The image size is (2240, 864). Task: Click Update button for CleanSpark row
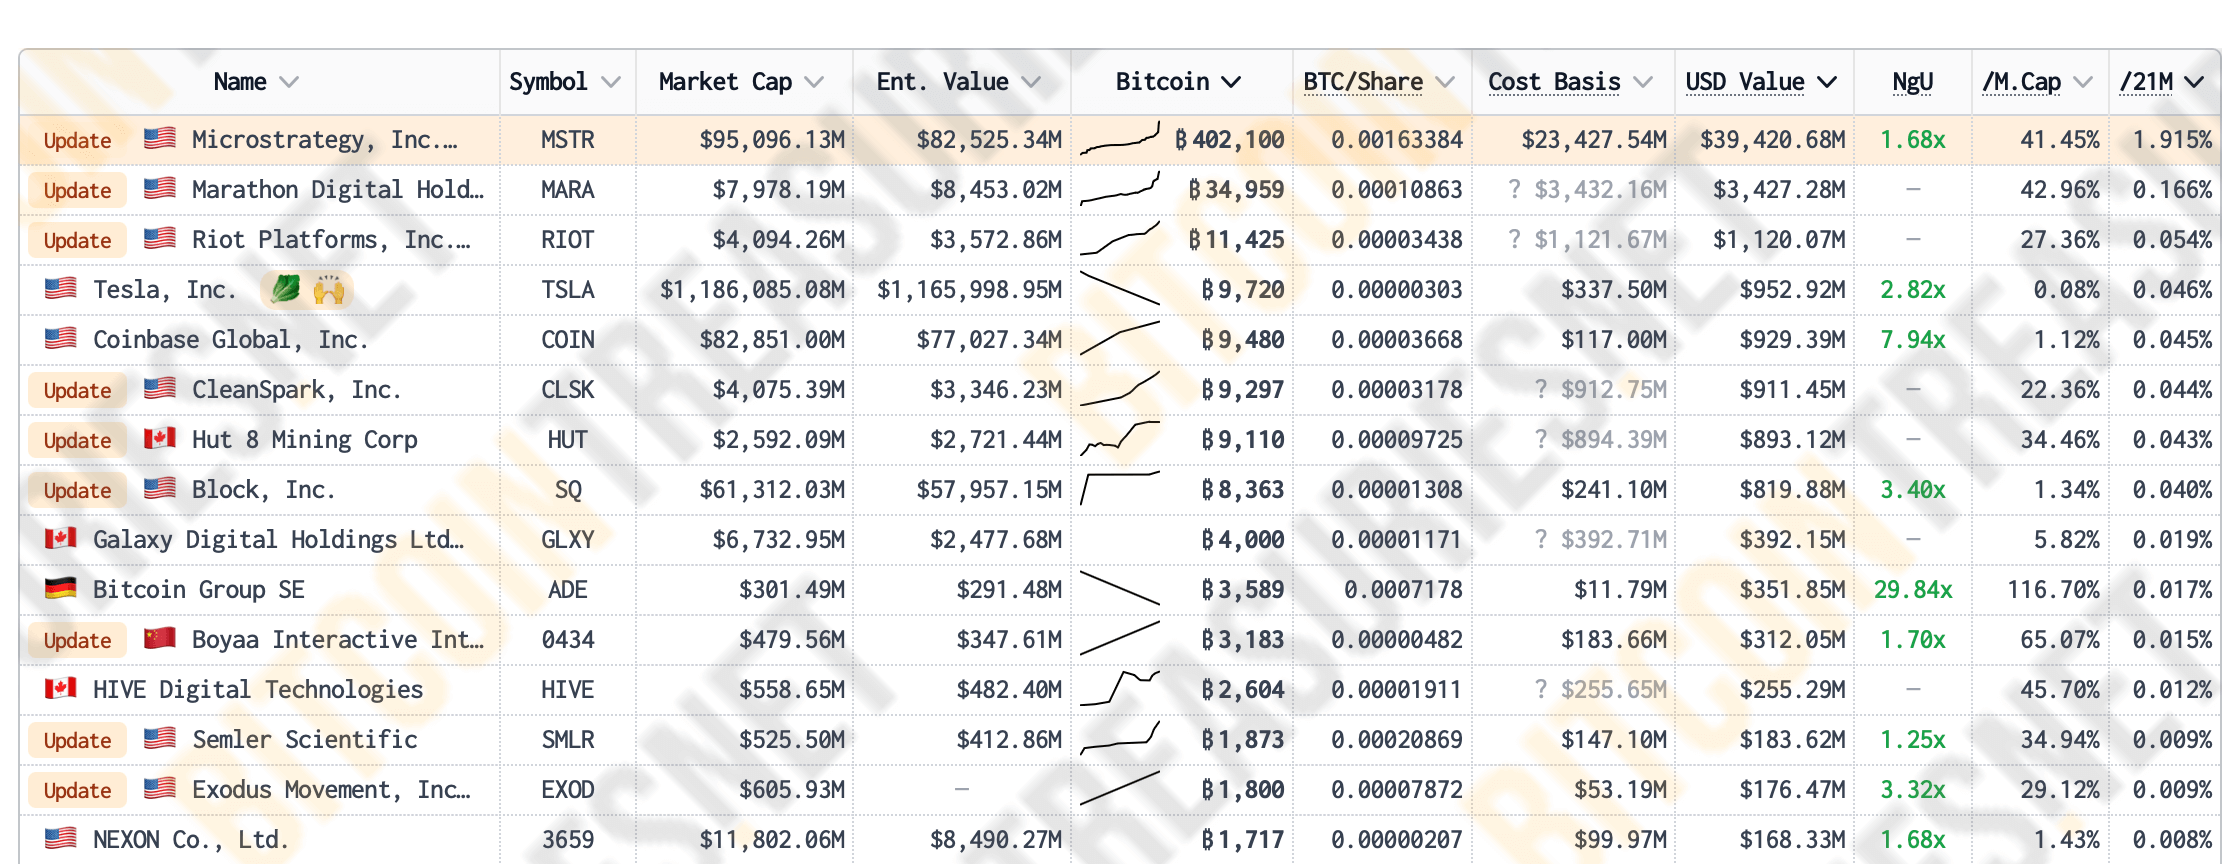pos(77,390)
